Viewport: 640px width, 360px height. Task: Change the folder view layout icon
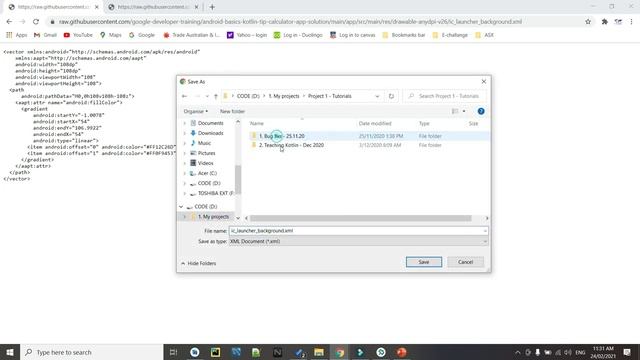point(455,111)
